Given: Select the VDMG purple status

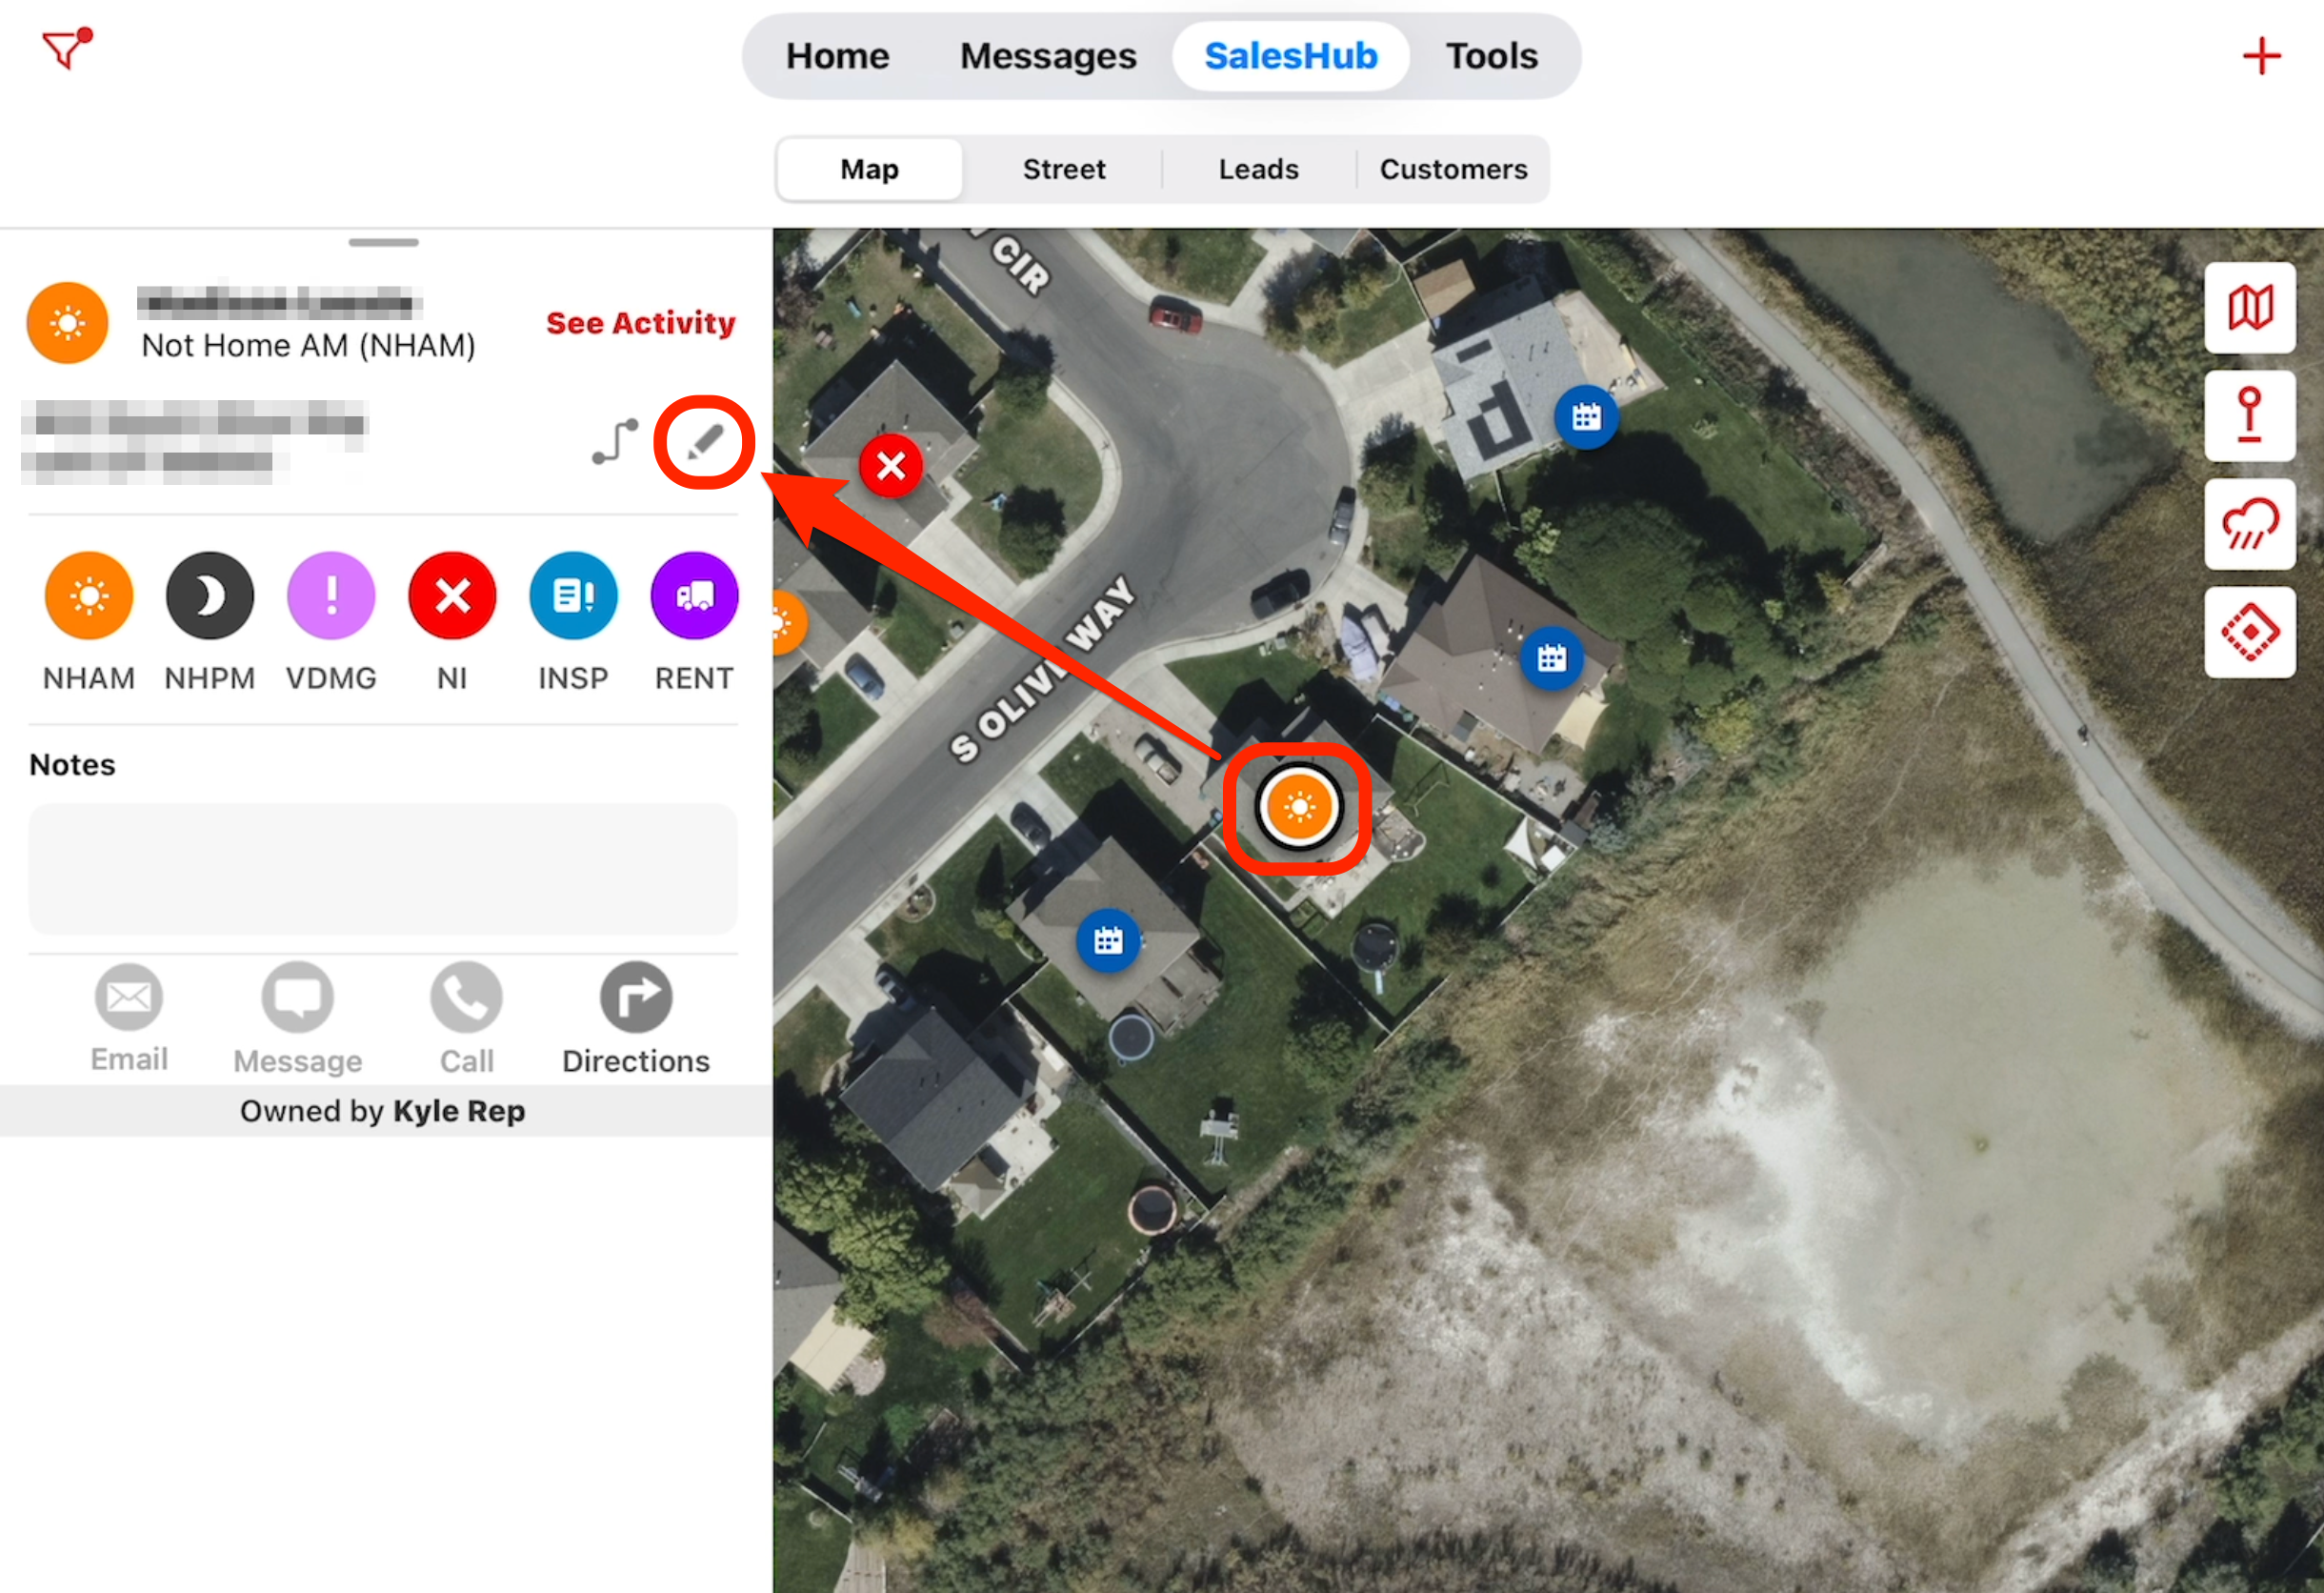Looking at the screenshot, I should tap(331, 596).
